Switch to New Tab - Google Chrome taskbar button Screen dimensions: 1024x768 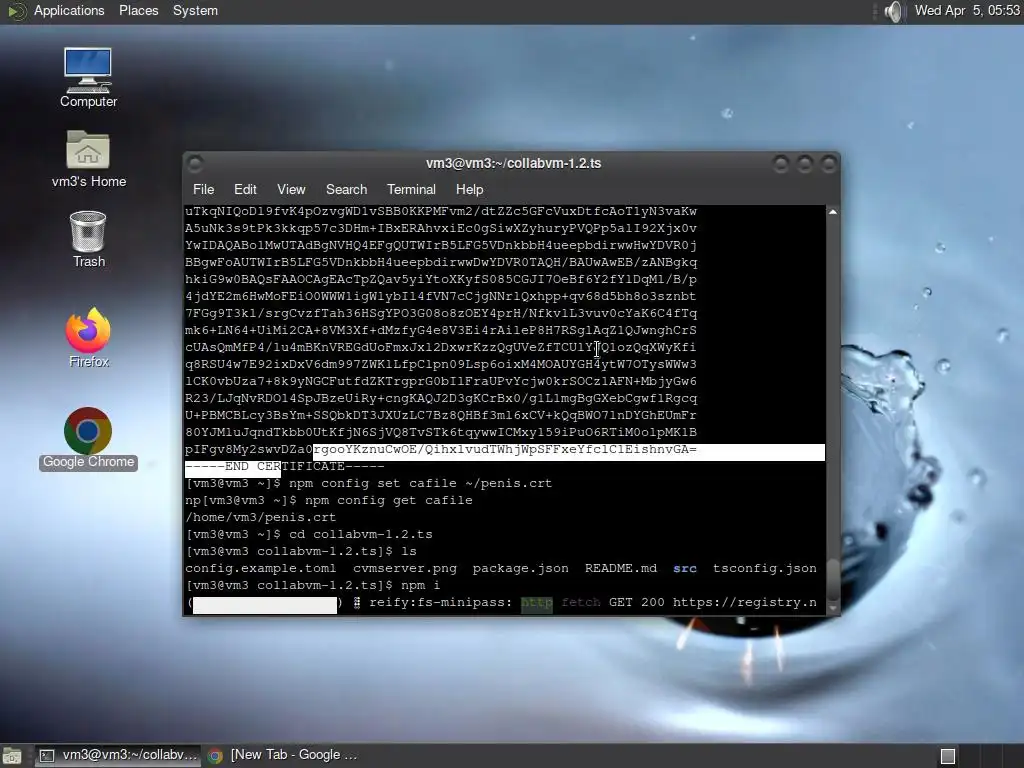click(x=282, y=756)
